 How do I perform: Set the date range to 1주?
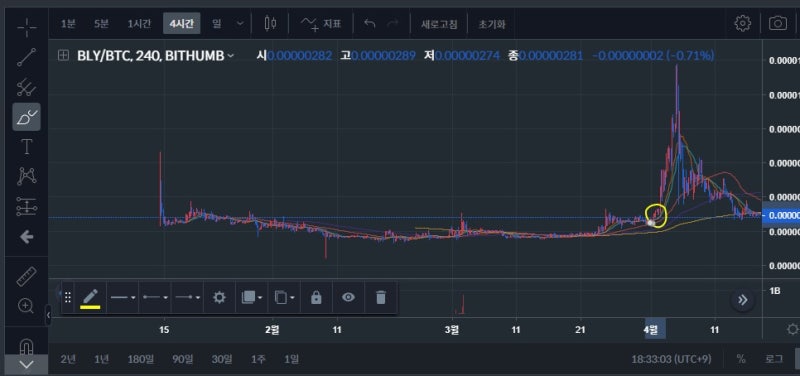click(x=258, y=359)
